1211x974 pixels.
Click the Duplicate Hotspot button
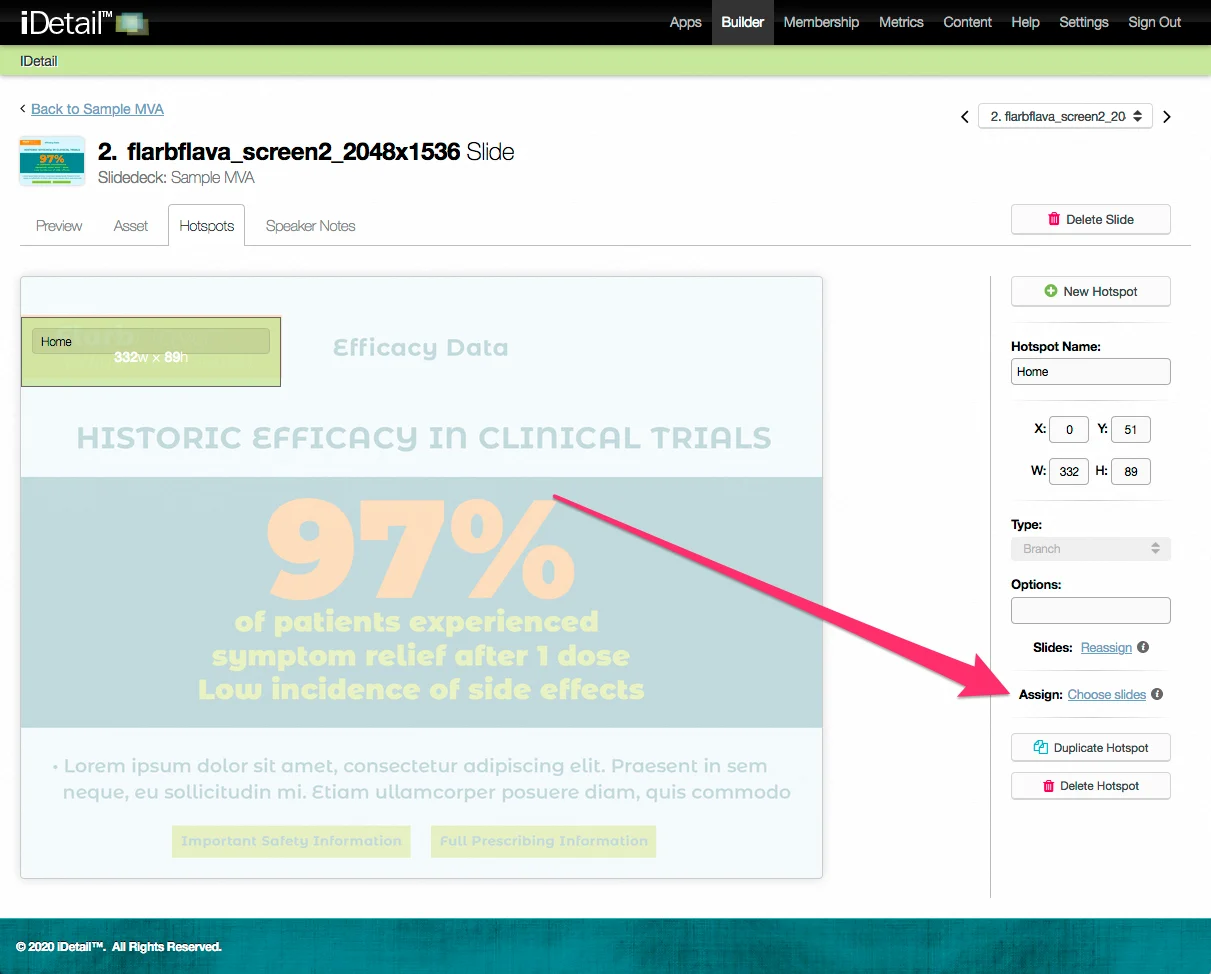1091,747
